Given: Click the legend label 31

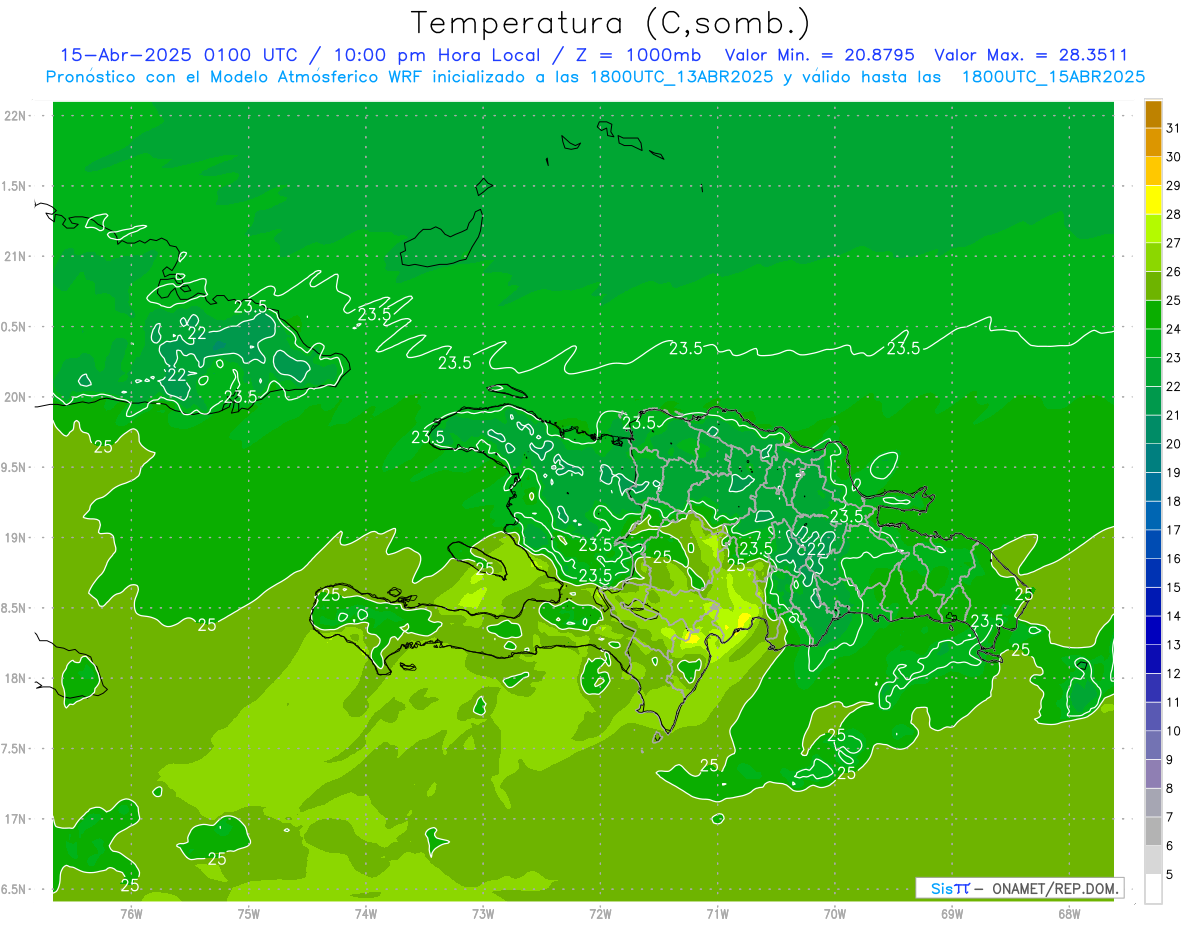Looking at the screenshot, I should pyautogui.click(x=1173, y=128).
